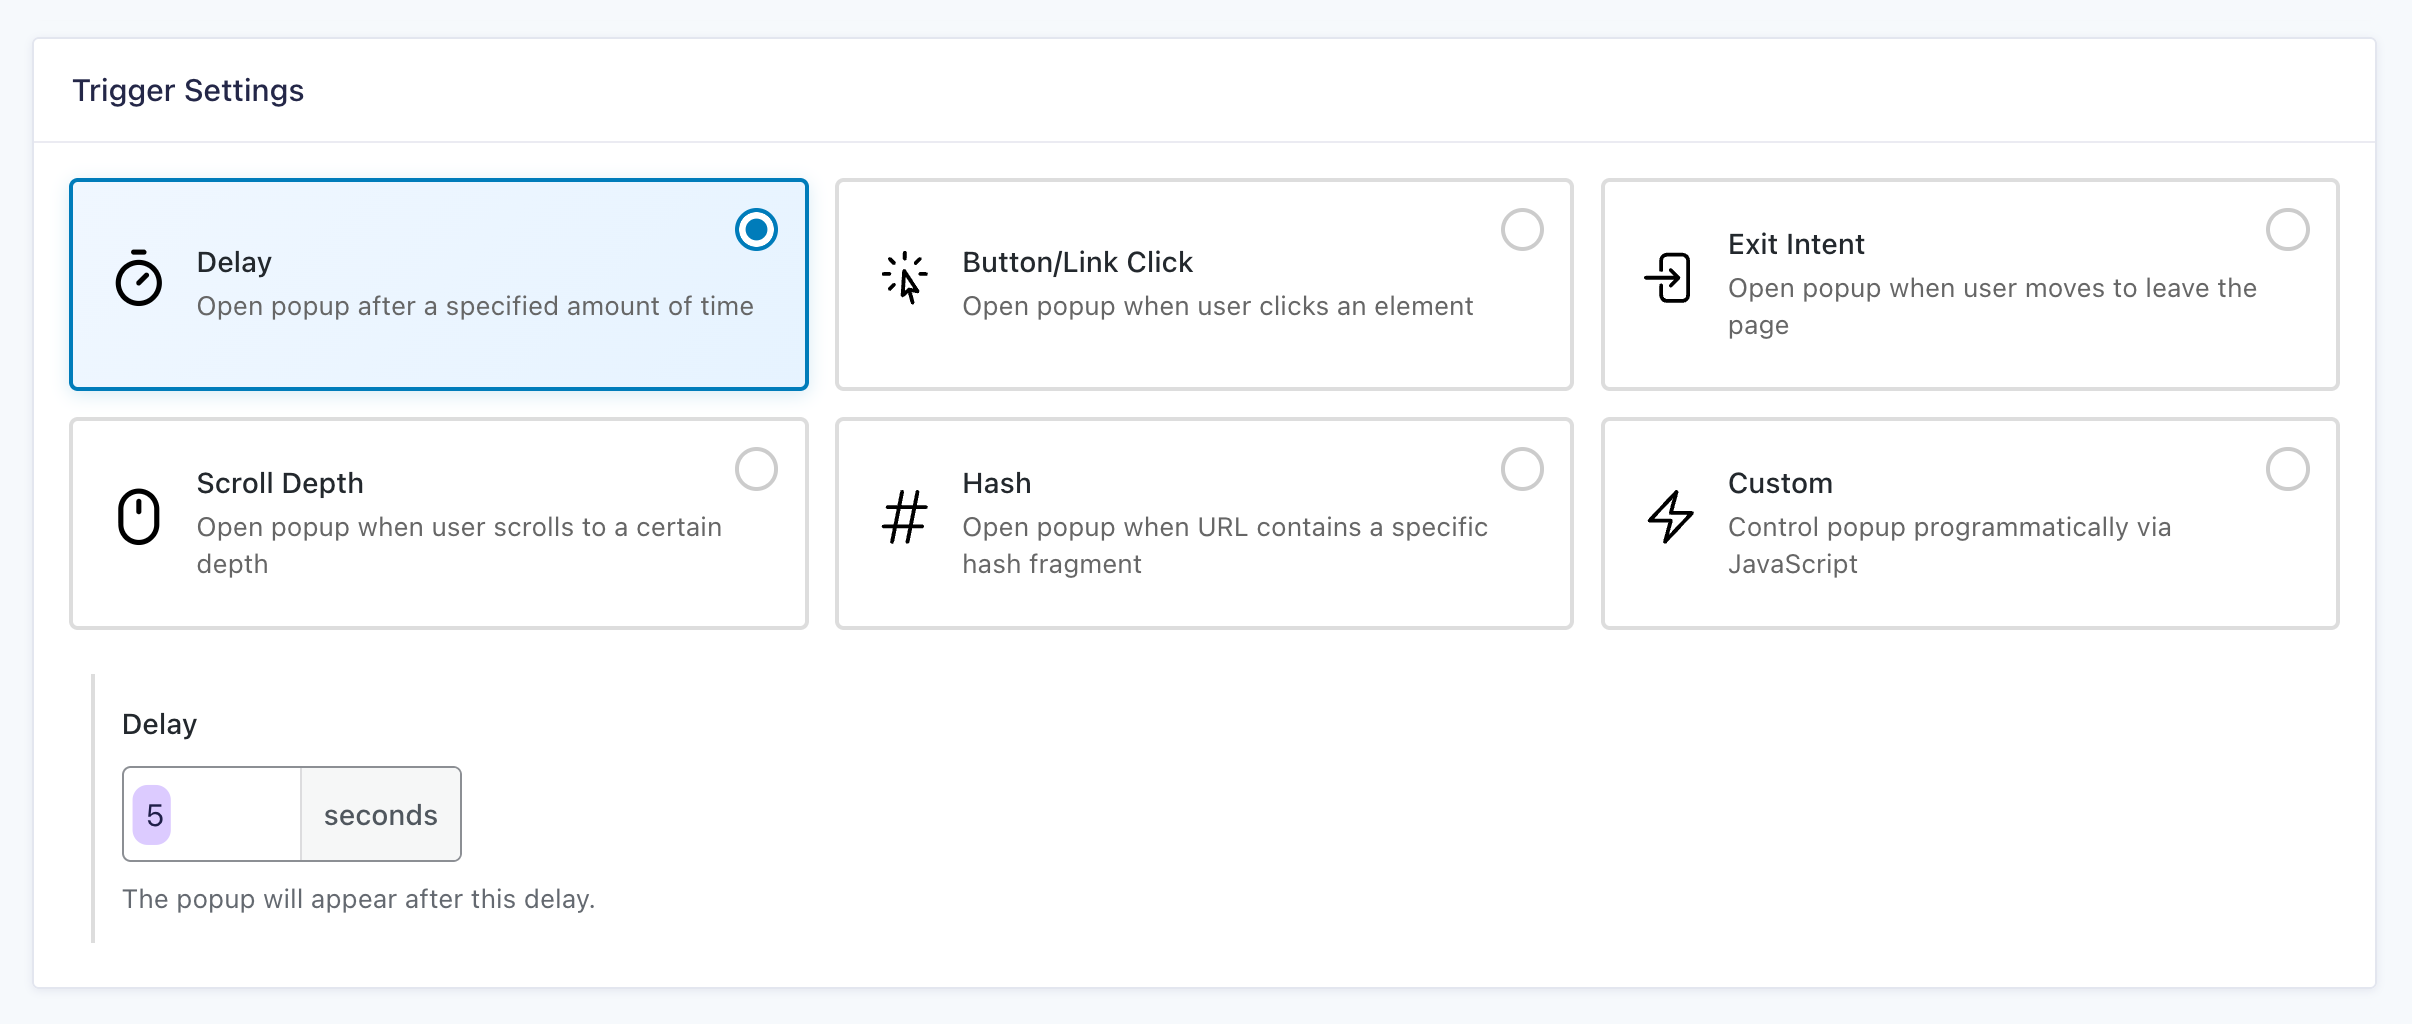Click the lightning bolt Custom icon
Viewport: 2412px width, 1024px height.
coord(1670,517)
